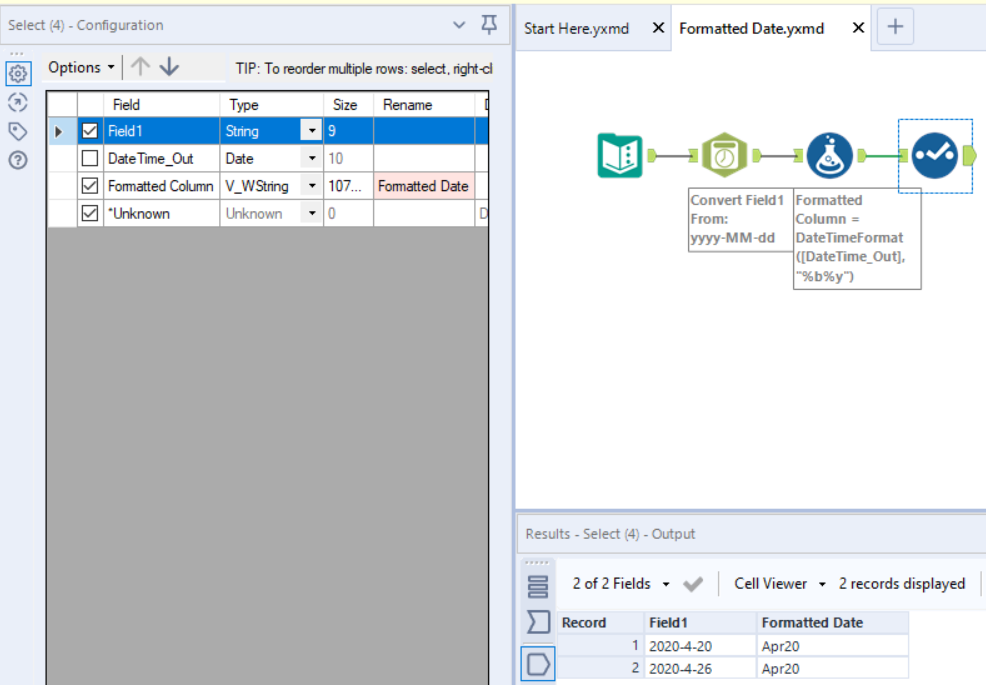
Task: Open Field1 type dropdown
Action: (x=311, y=131)
